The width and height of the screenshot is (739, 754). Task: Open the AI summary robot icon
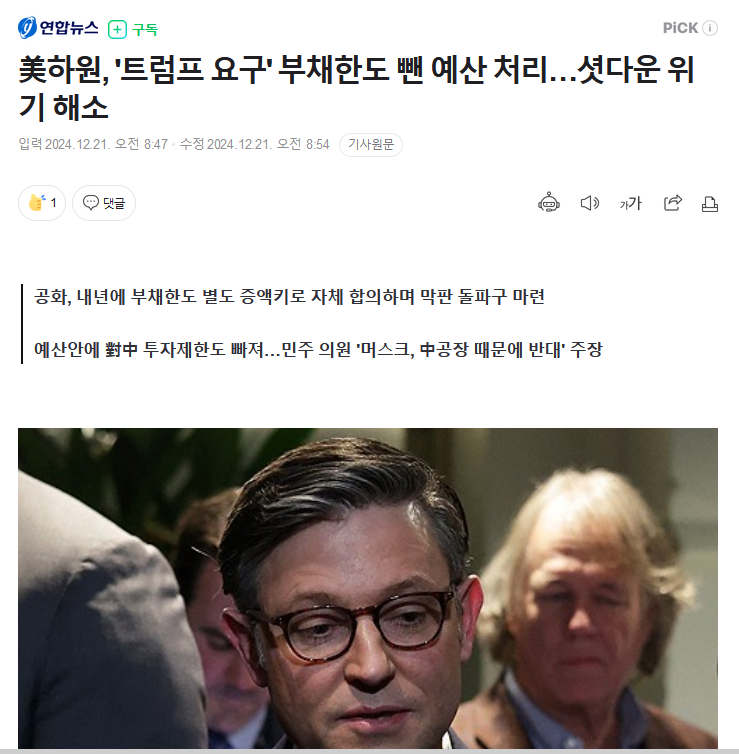(x=549, y=202)
